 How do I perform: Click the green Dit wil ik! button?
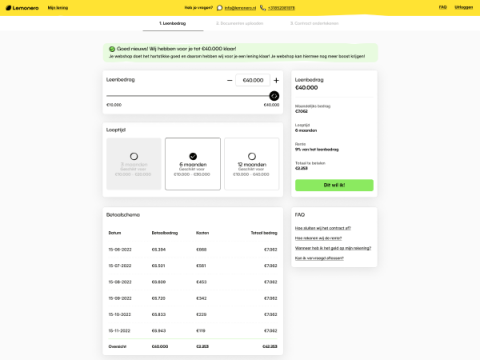[x=334, y=185]
